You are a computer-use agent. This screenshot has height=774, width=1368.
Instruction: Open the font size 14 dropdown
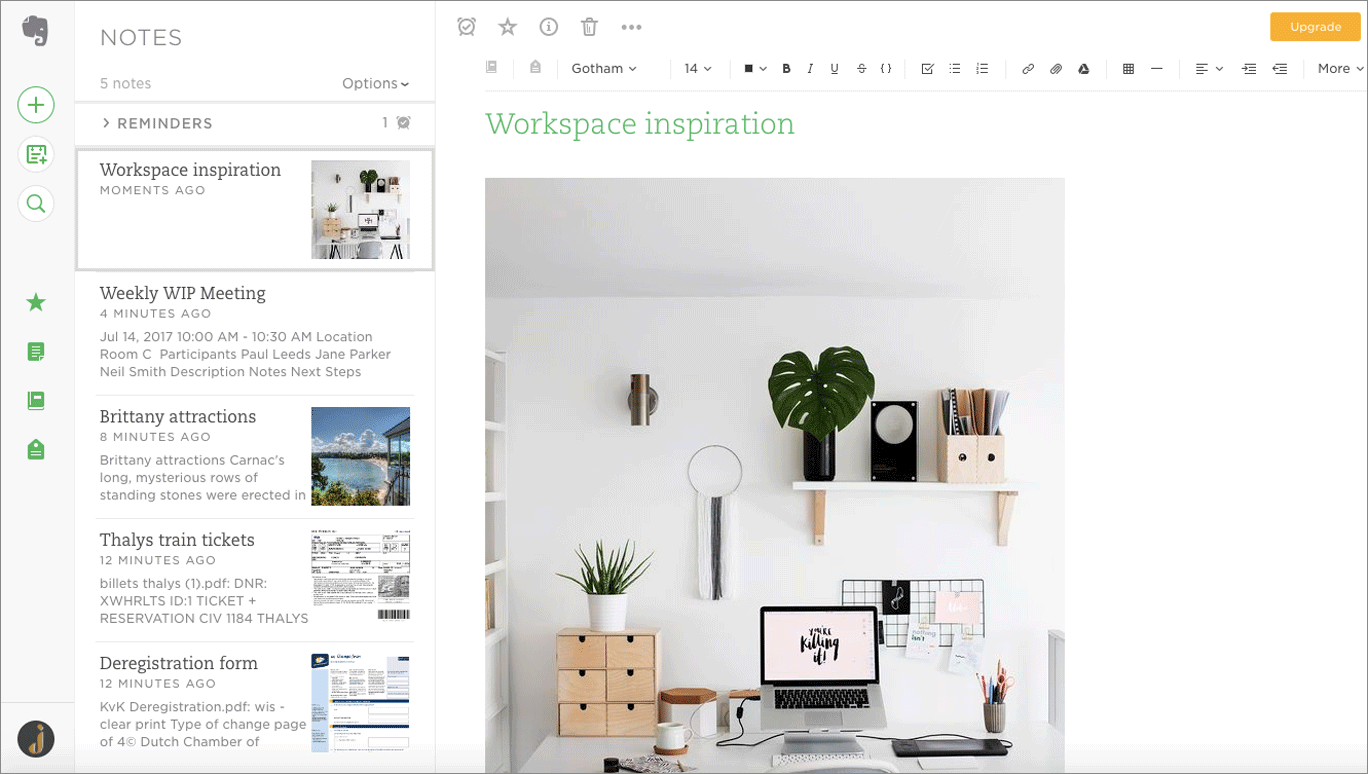[697, 69]
